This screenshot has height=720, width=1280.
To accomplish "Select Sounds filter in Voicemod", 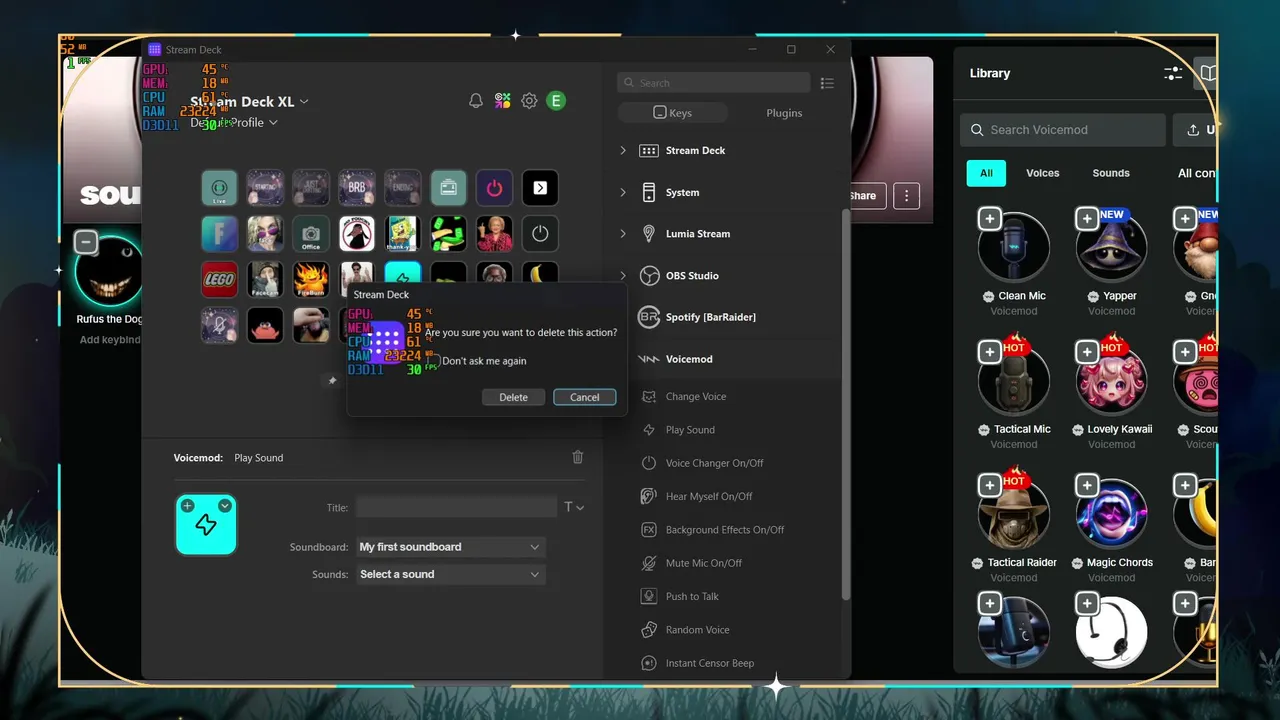I will coord(1111,173).
